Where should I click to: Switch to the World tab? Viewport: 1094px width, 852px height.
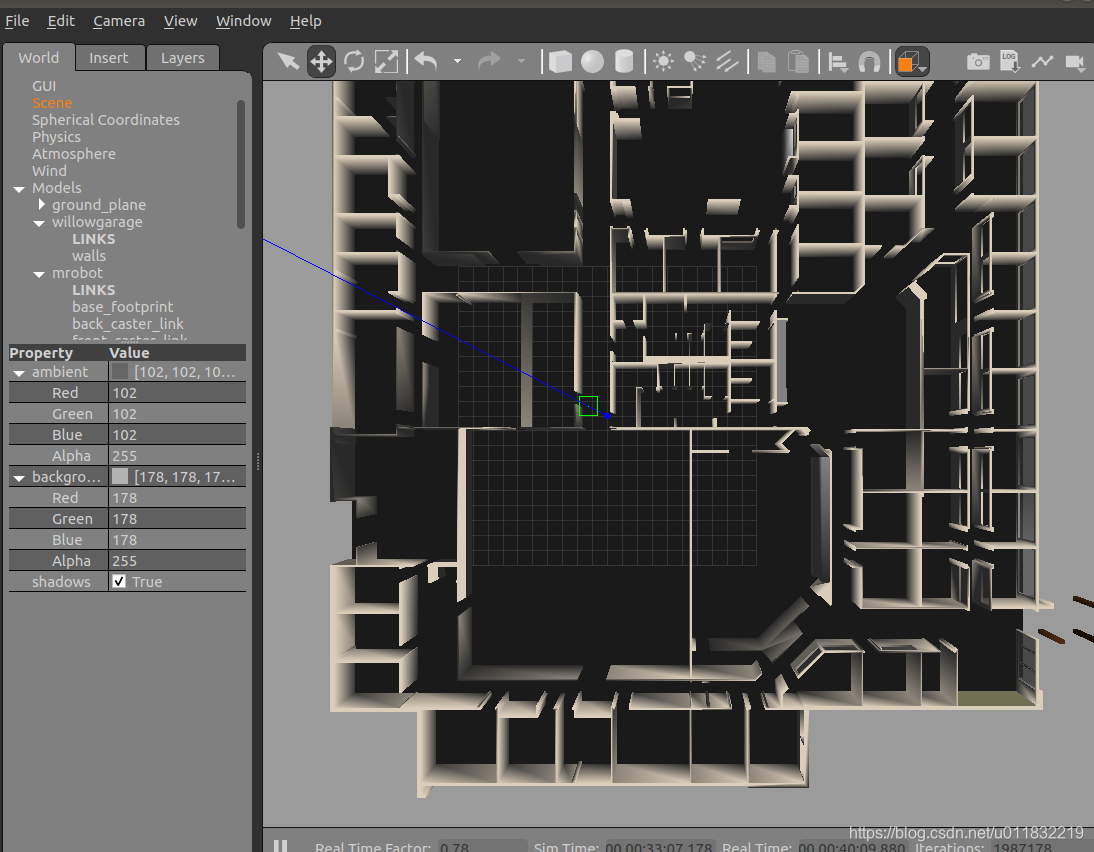click(38, 58)
